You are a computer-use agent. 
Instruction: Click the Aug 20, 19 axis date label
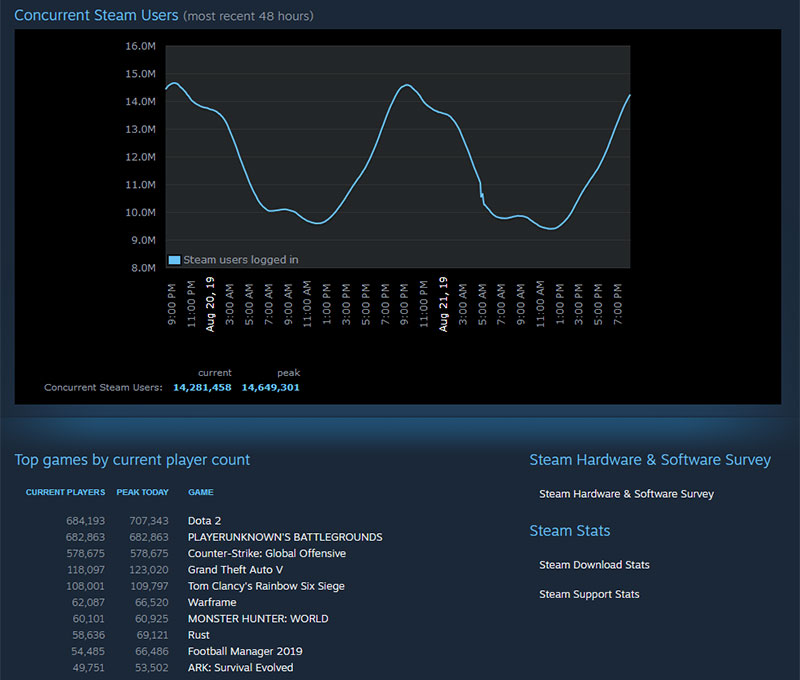[210, 305]
